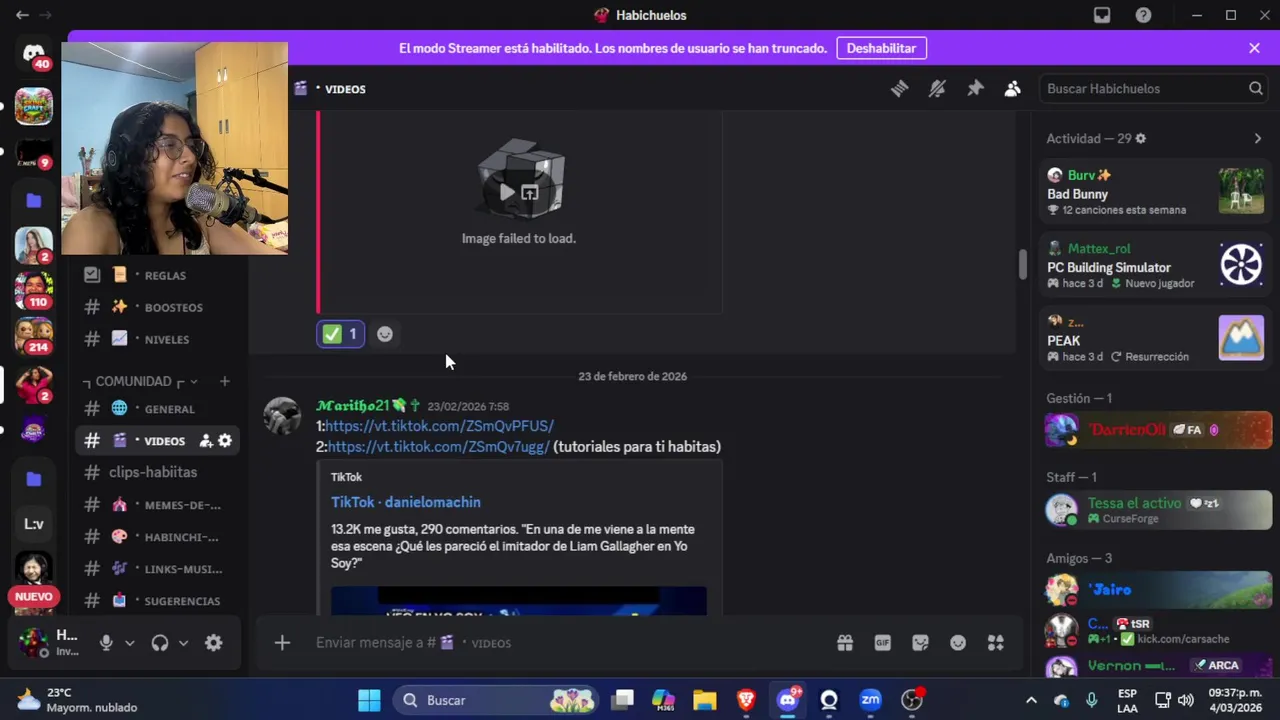Open the MEMES-DE channel
This screenshot has height=720, width=1280.
coord(160,504)
